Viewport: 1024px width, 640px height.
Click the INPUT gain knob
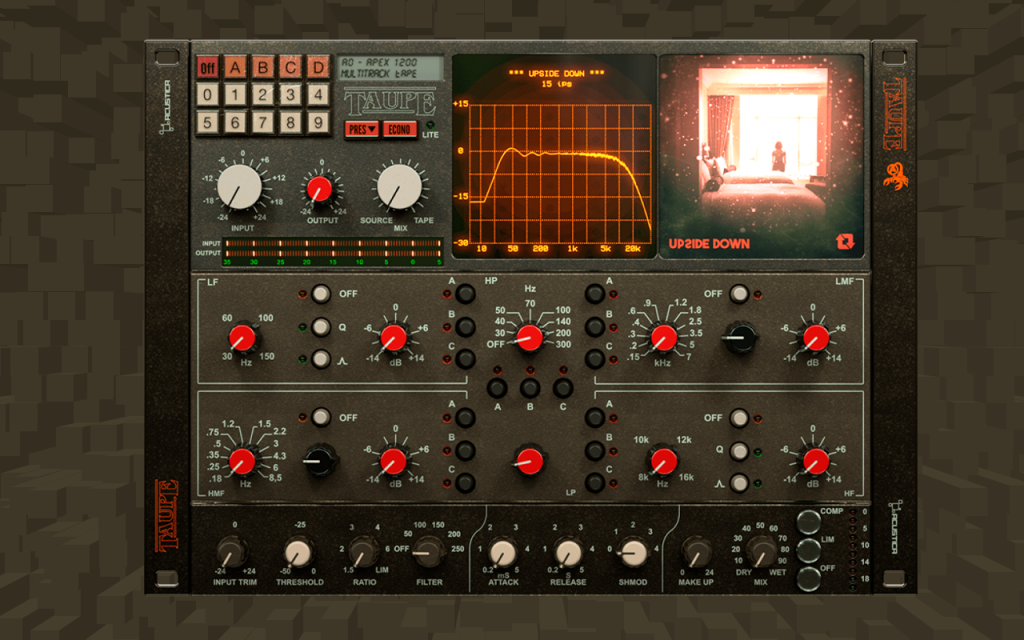click(x=240, y=187)
